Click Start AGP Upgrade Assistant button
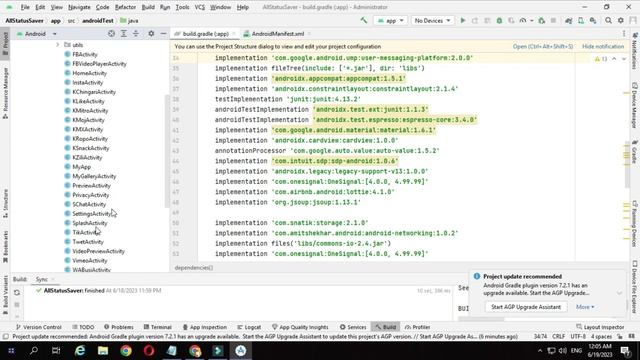 pyautogui.click(x=526, y=307)
